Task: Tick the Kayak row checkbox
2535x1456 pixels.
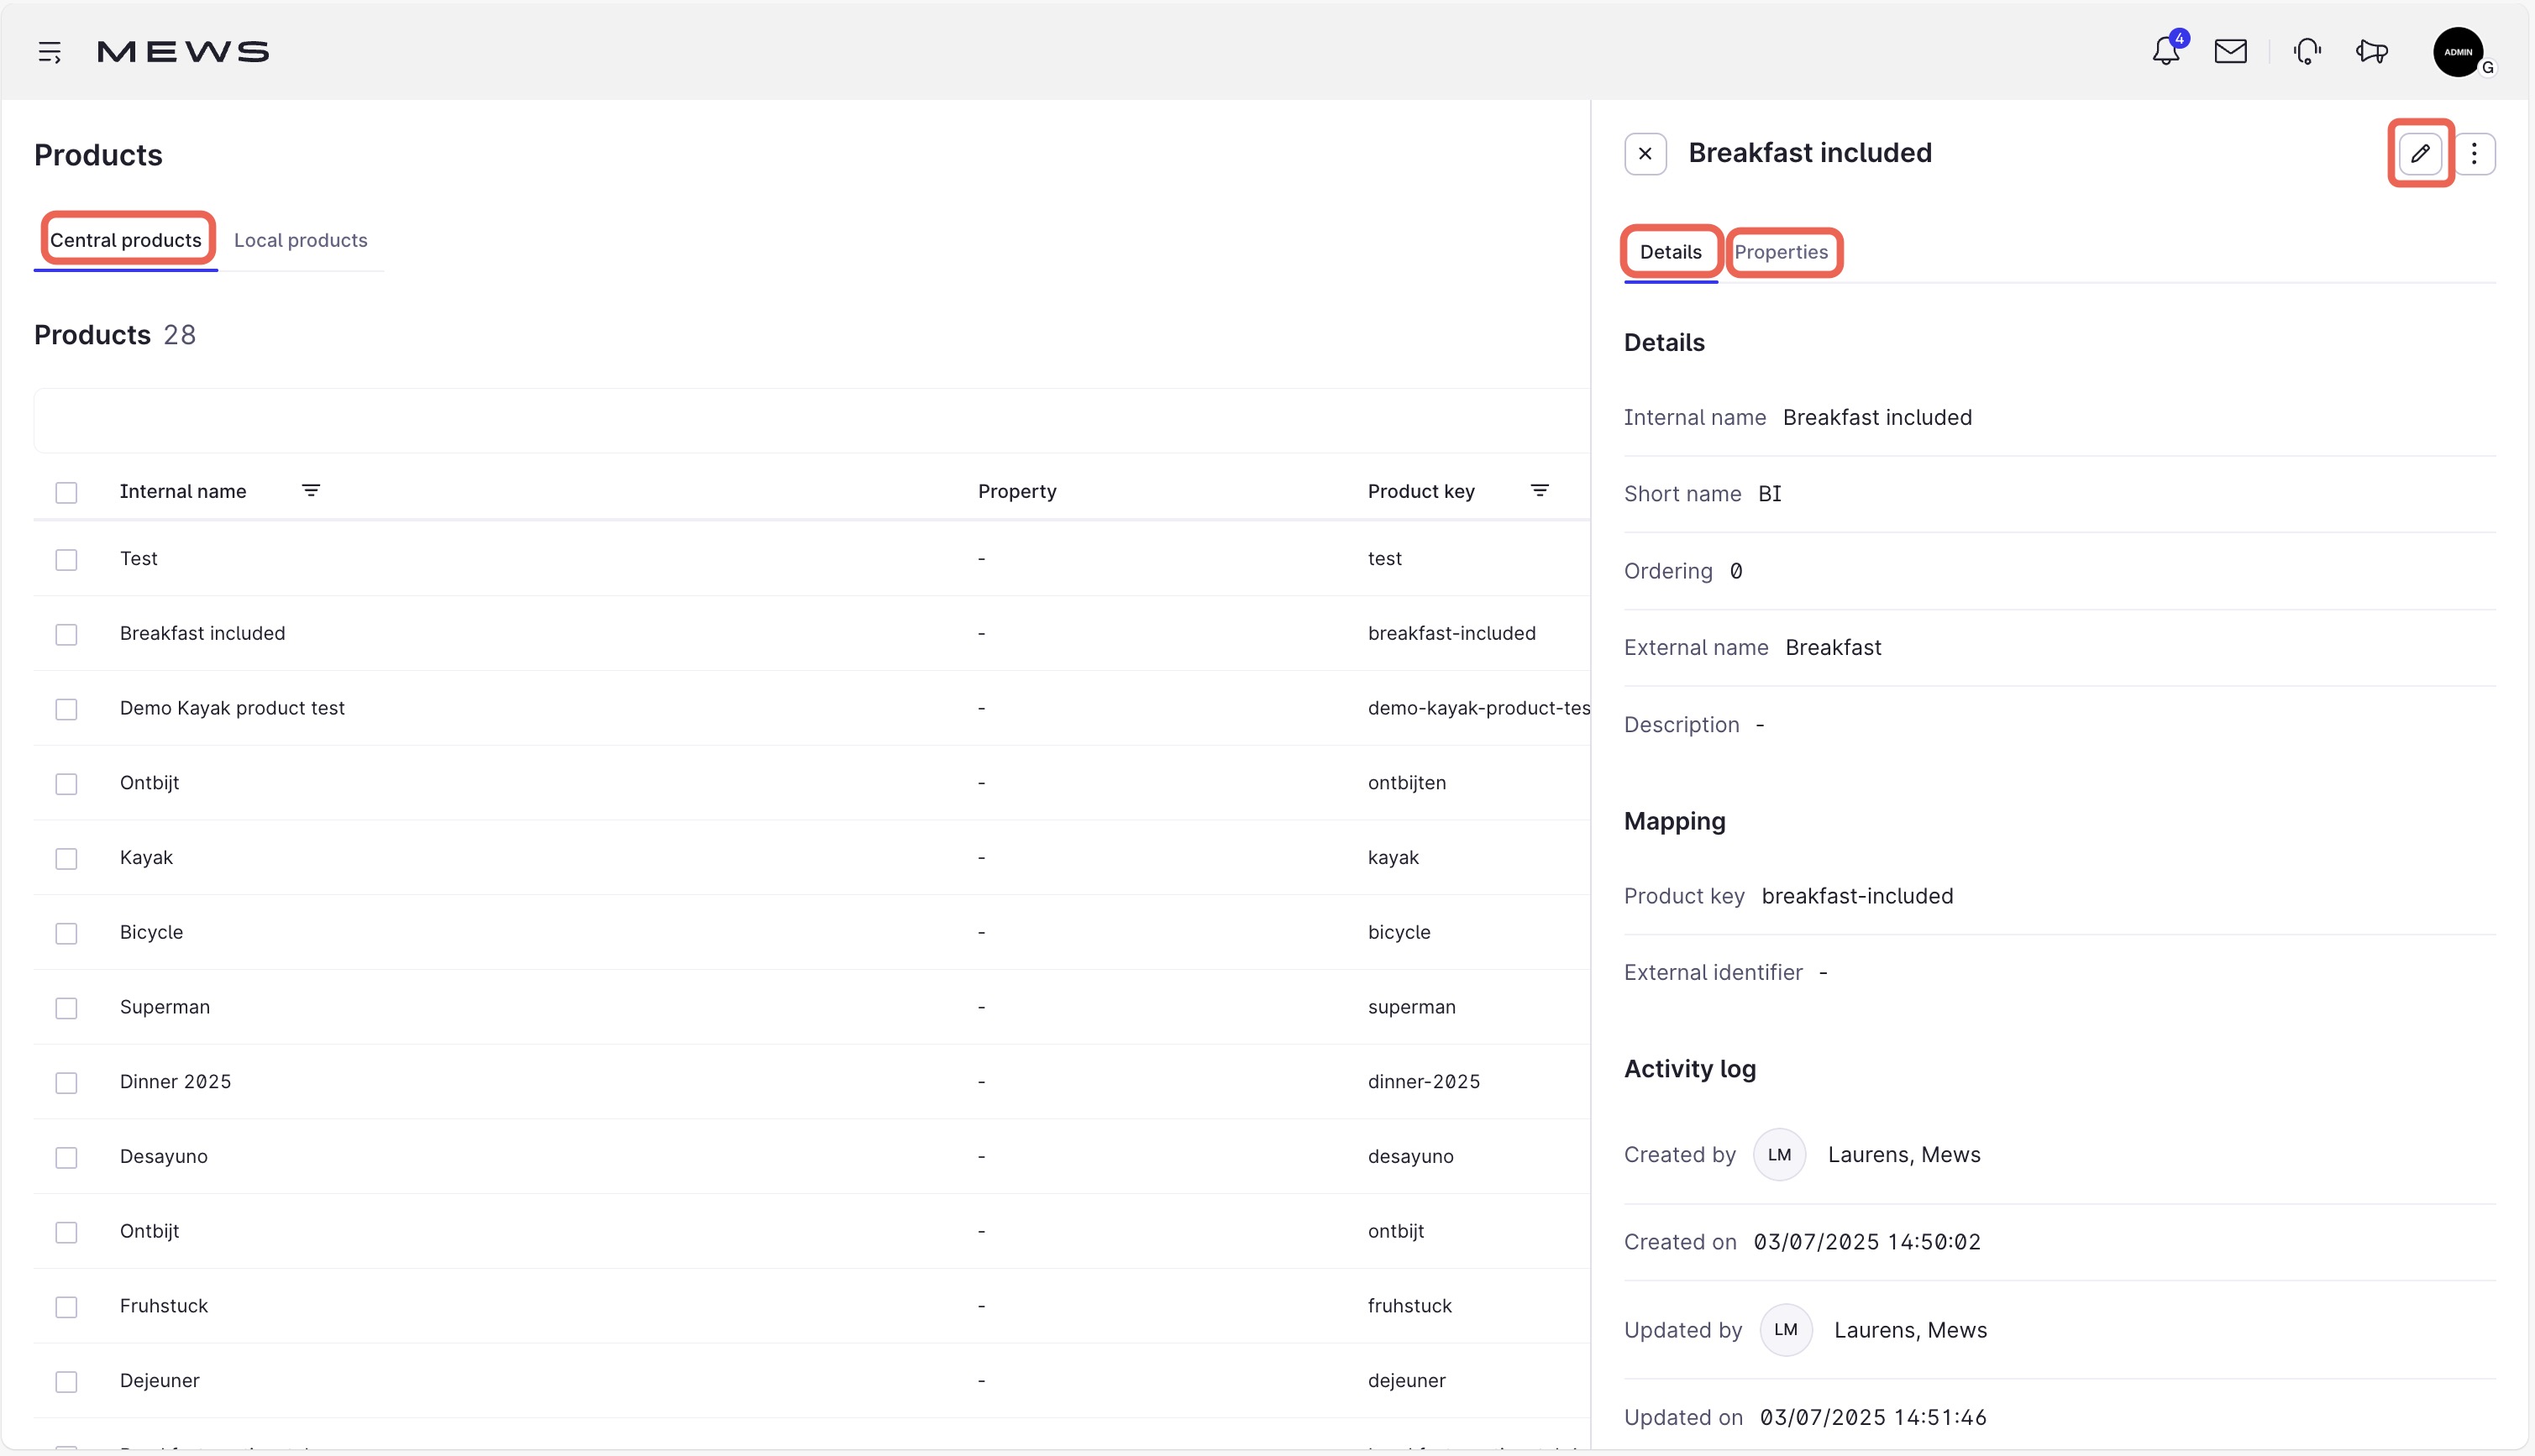Action: pos(66,859)
